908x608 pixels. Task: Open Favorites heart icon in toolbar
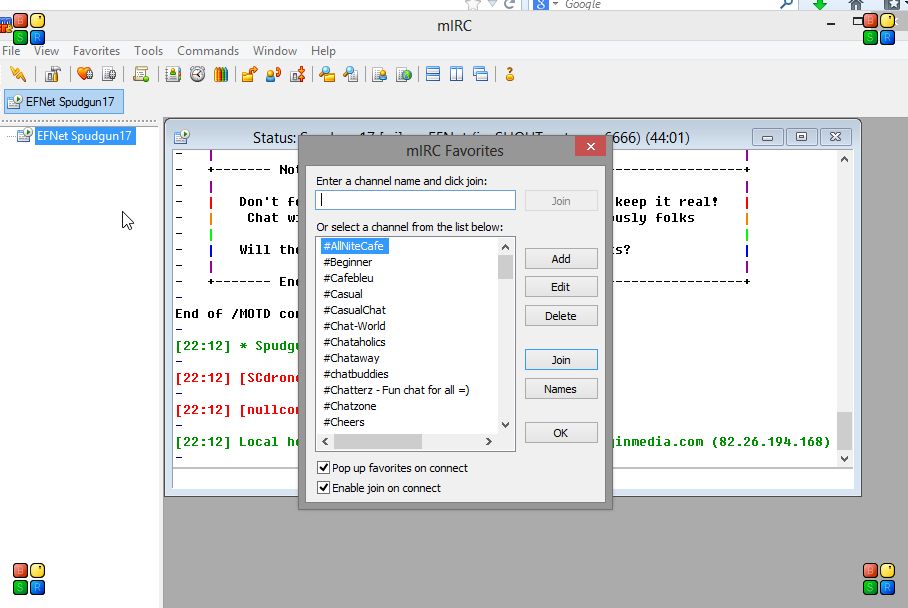click(x=85, y=74)
